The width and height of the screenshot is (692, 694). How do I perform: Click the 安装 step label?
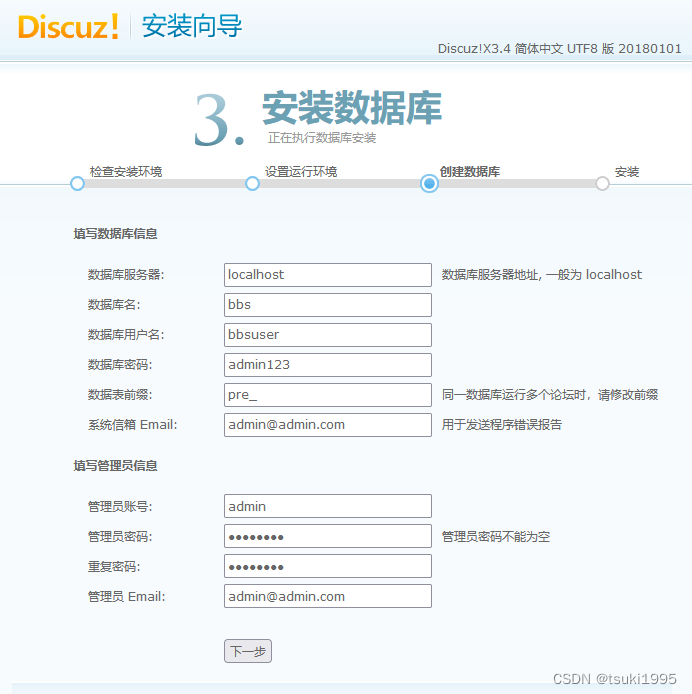click(x=627, y=171)
